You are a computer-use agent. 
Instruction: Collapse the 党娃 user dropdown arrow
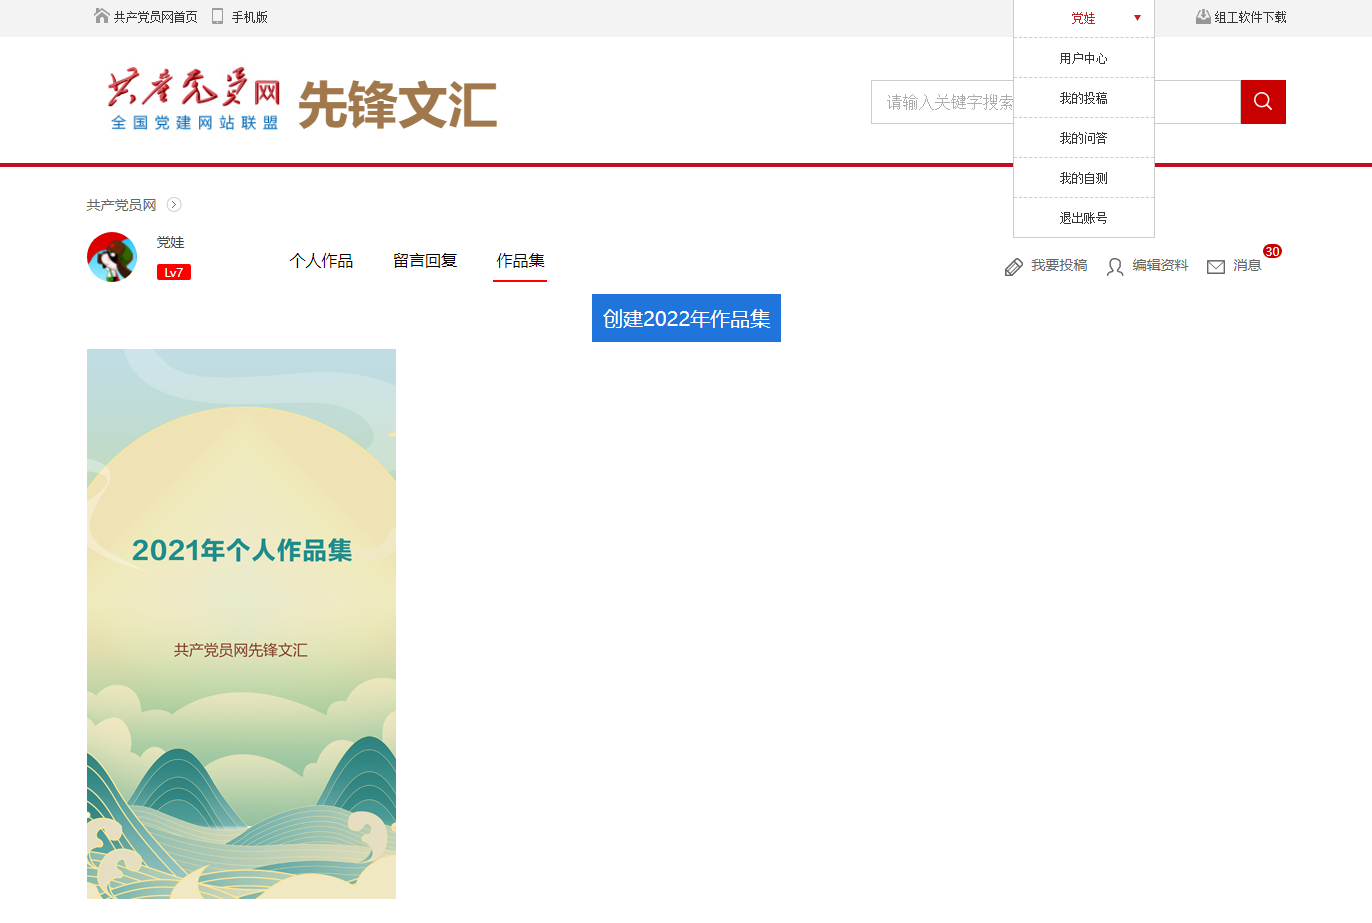pyautogui.click(x=1137, y=18)
